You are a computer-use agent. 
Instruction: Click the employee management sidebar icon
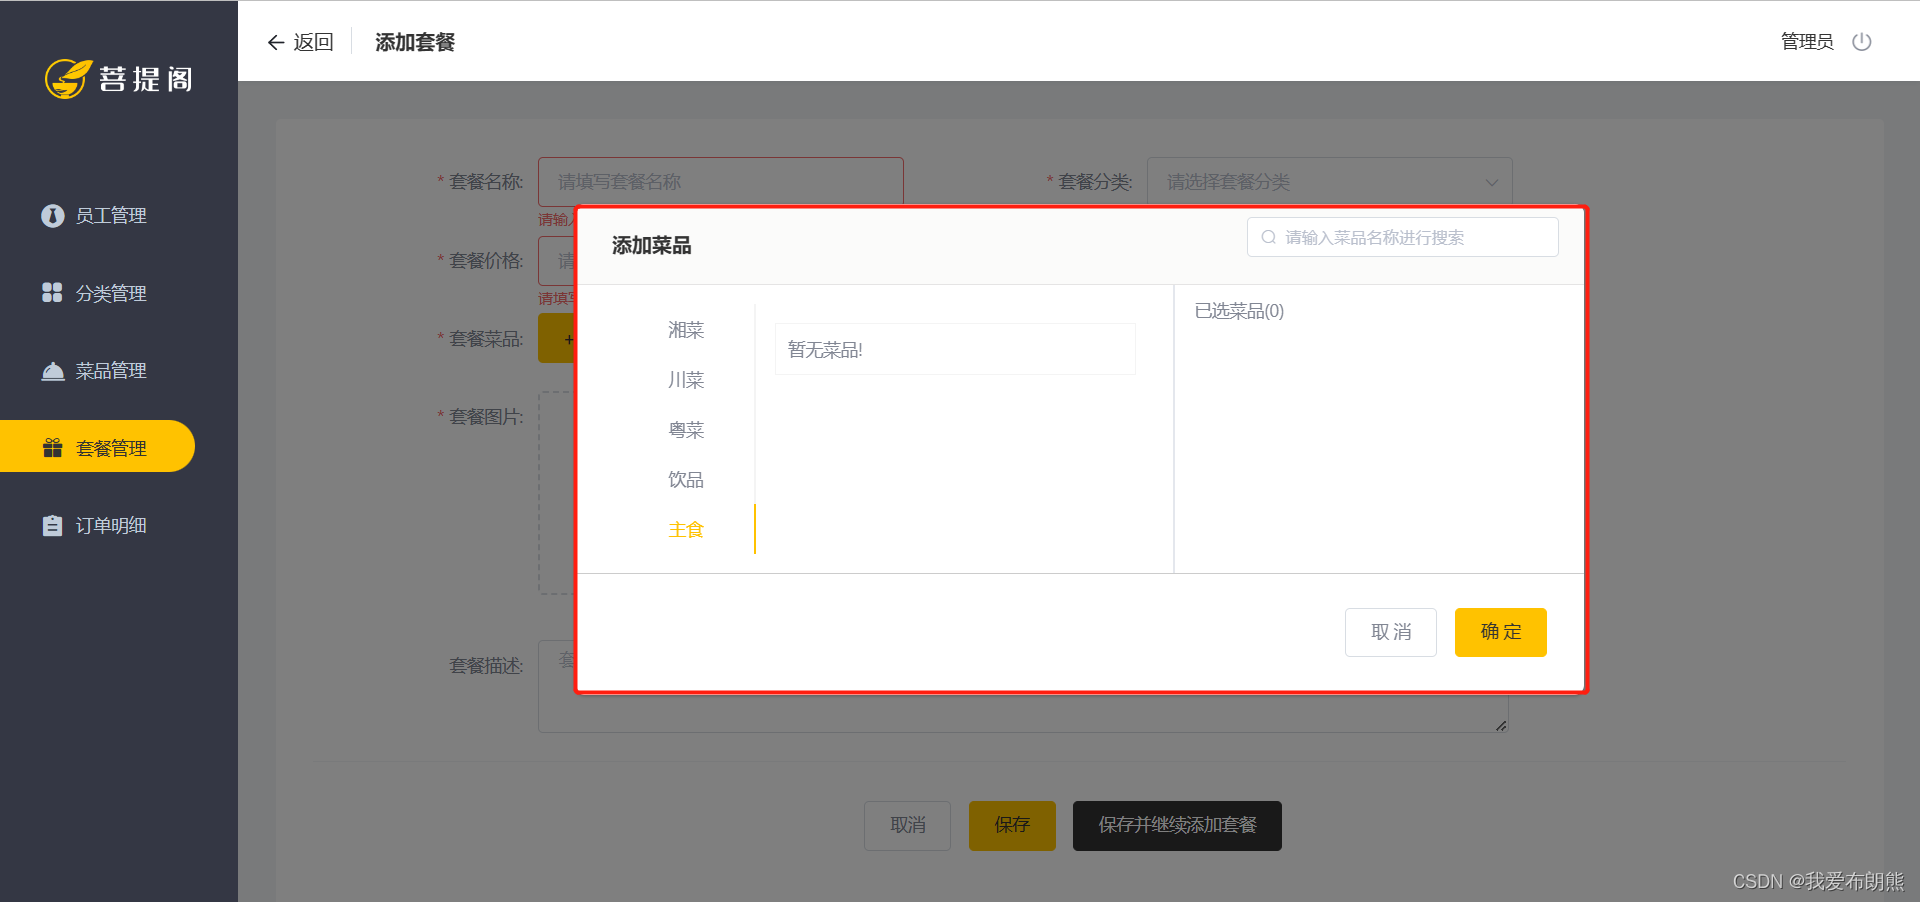[53, 215]
